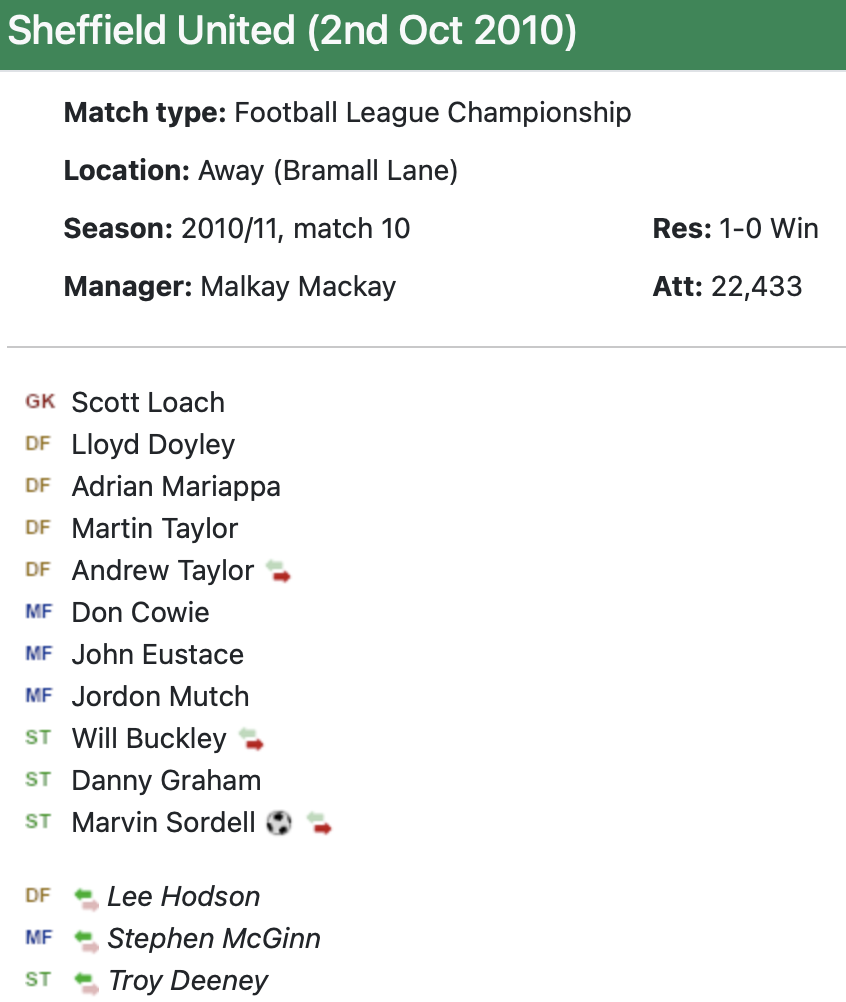Click the sub-on arrows before Troy Deeney
This screenshot has width=846, height=1002.
(87, 982)
